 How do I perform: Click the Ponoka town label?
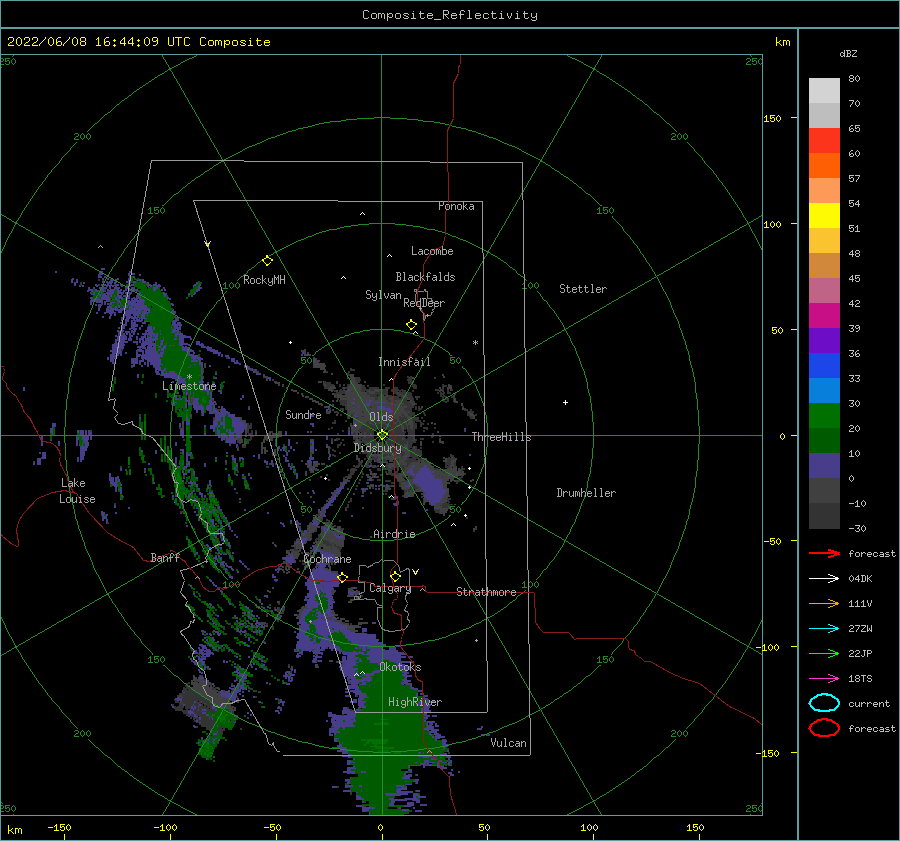[456, 206]
